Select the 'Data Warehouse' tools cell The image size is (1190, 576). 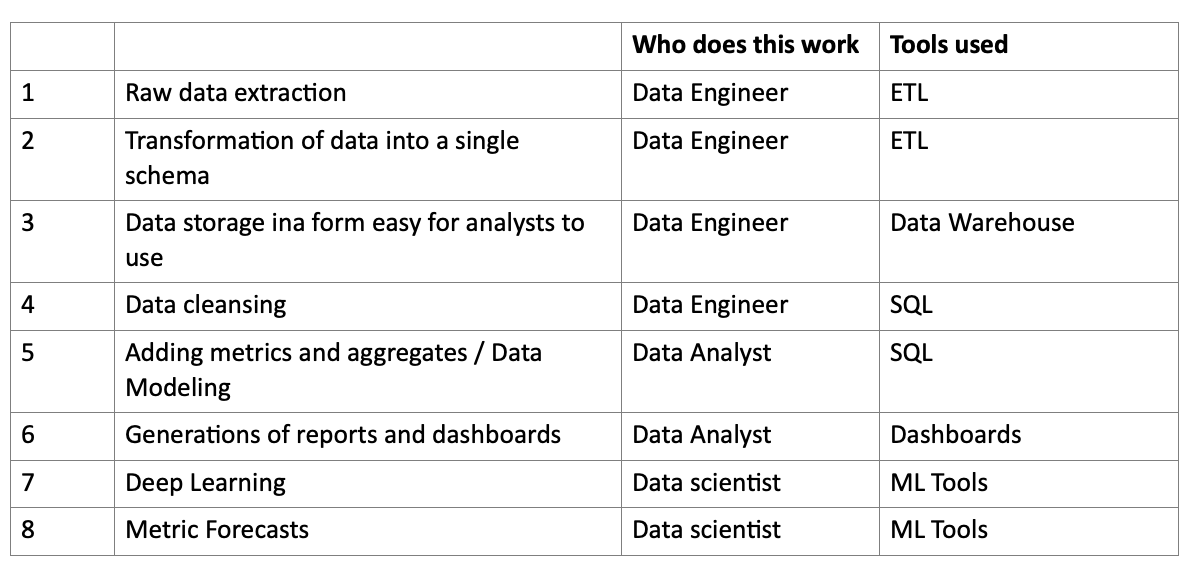pos(1028,241)
